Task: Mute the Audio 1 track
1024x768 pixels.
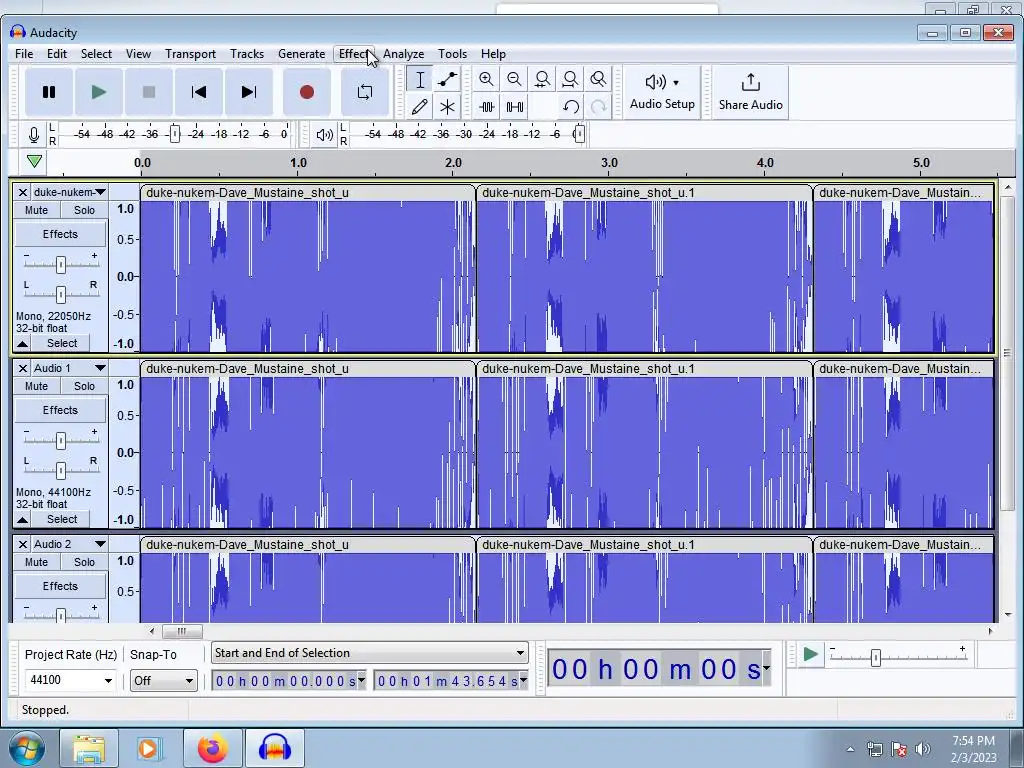Action: [37, 386]
